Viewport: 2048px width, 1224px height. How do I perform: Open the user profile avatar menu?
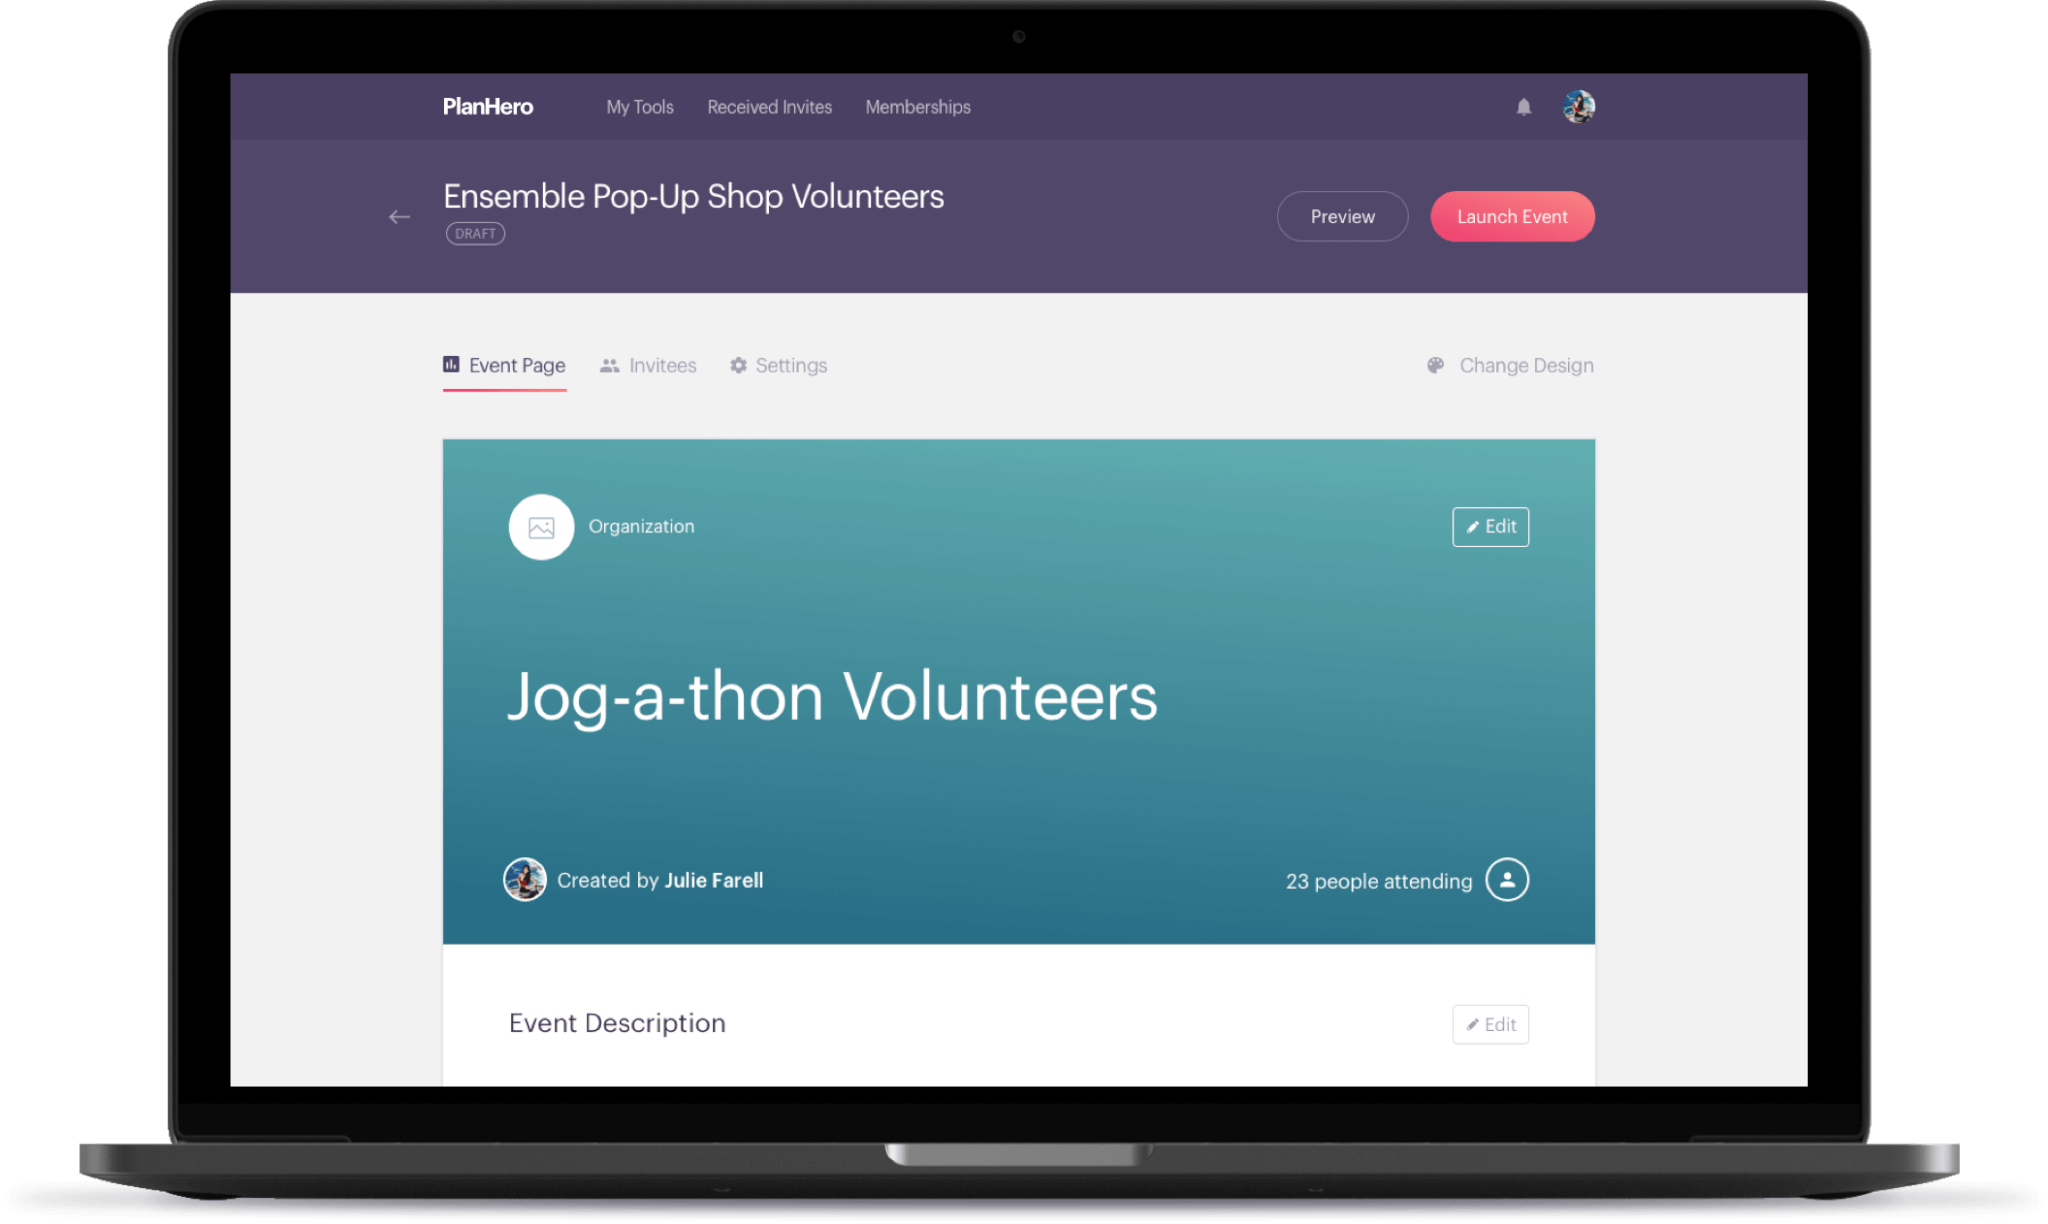coord(1578,107)
